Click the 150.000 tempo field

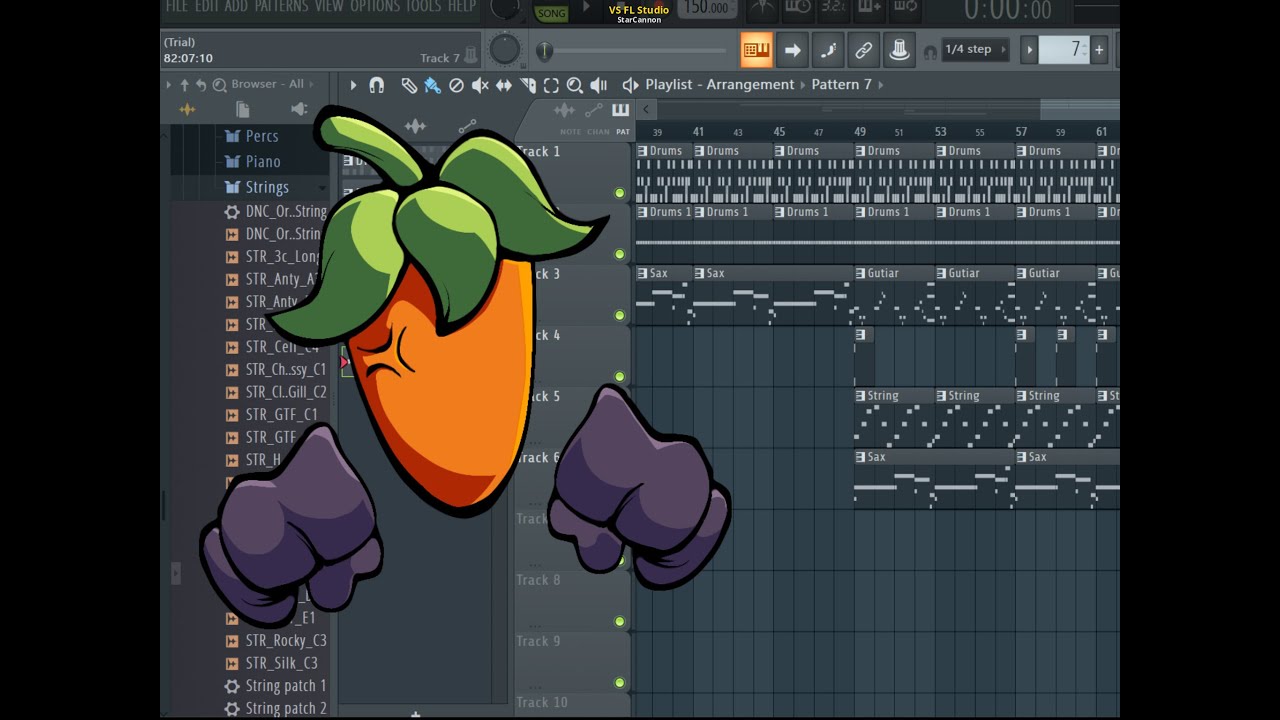tap(707, 8)
